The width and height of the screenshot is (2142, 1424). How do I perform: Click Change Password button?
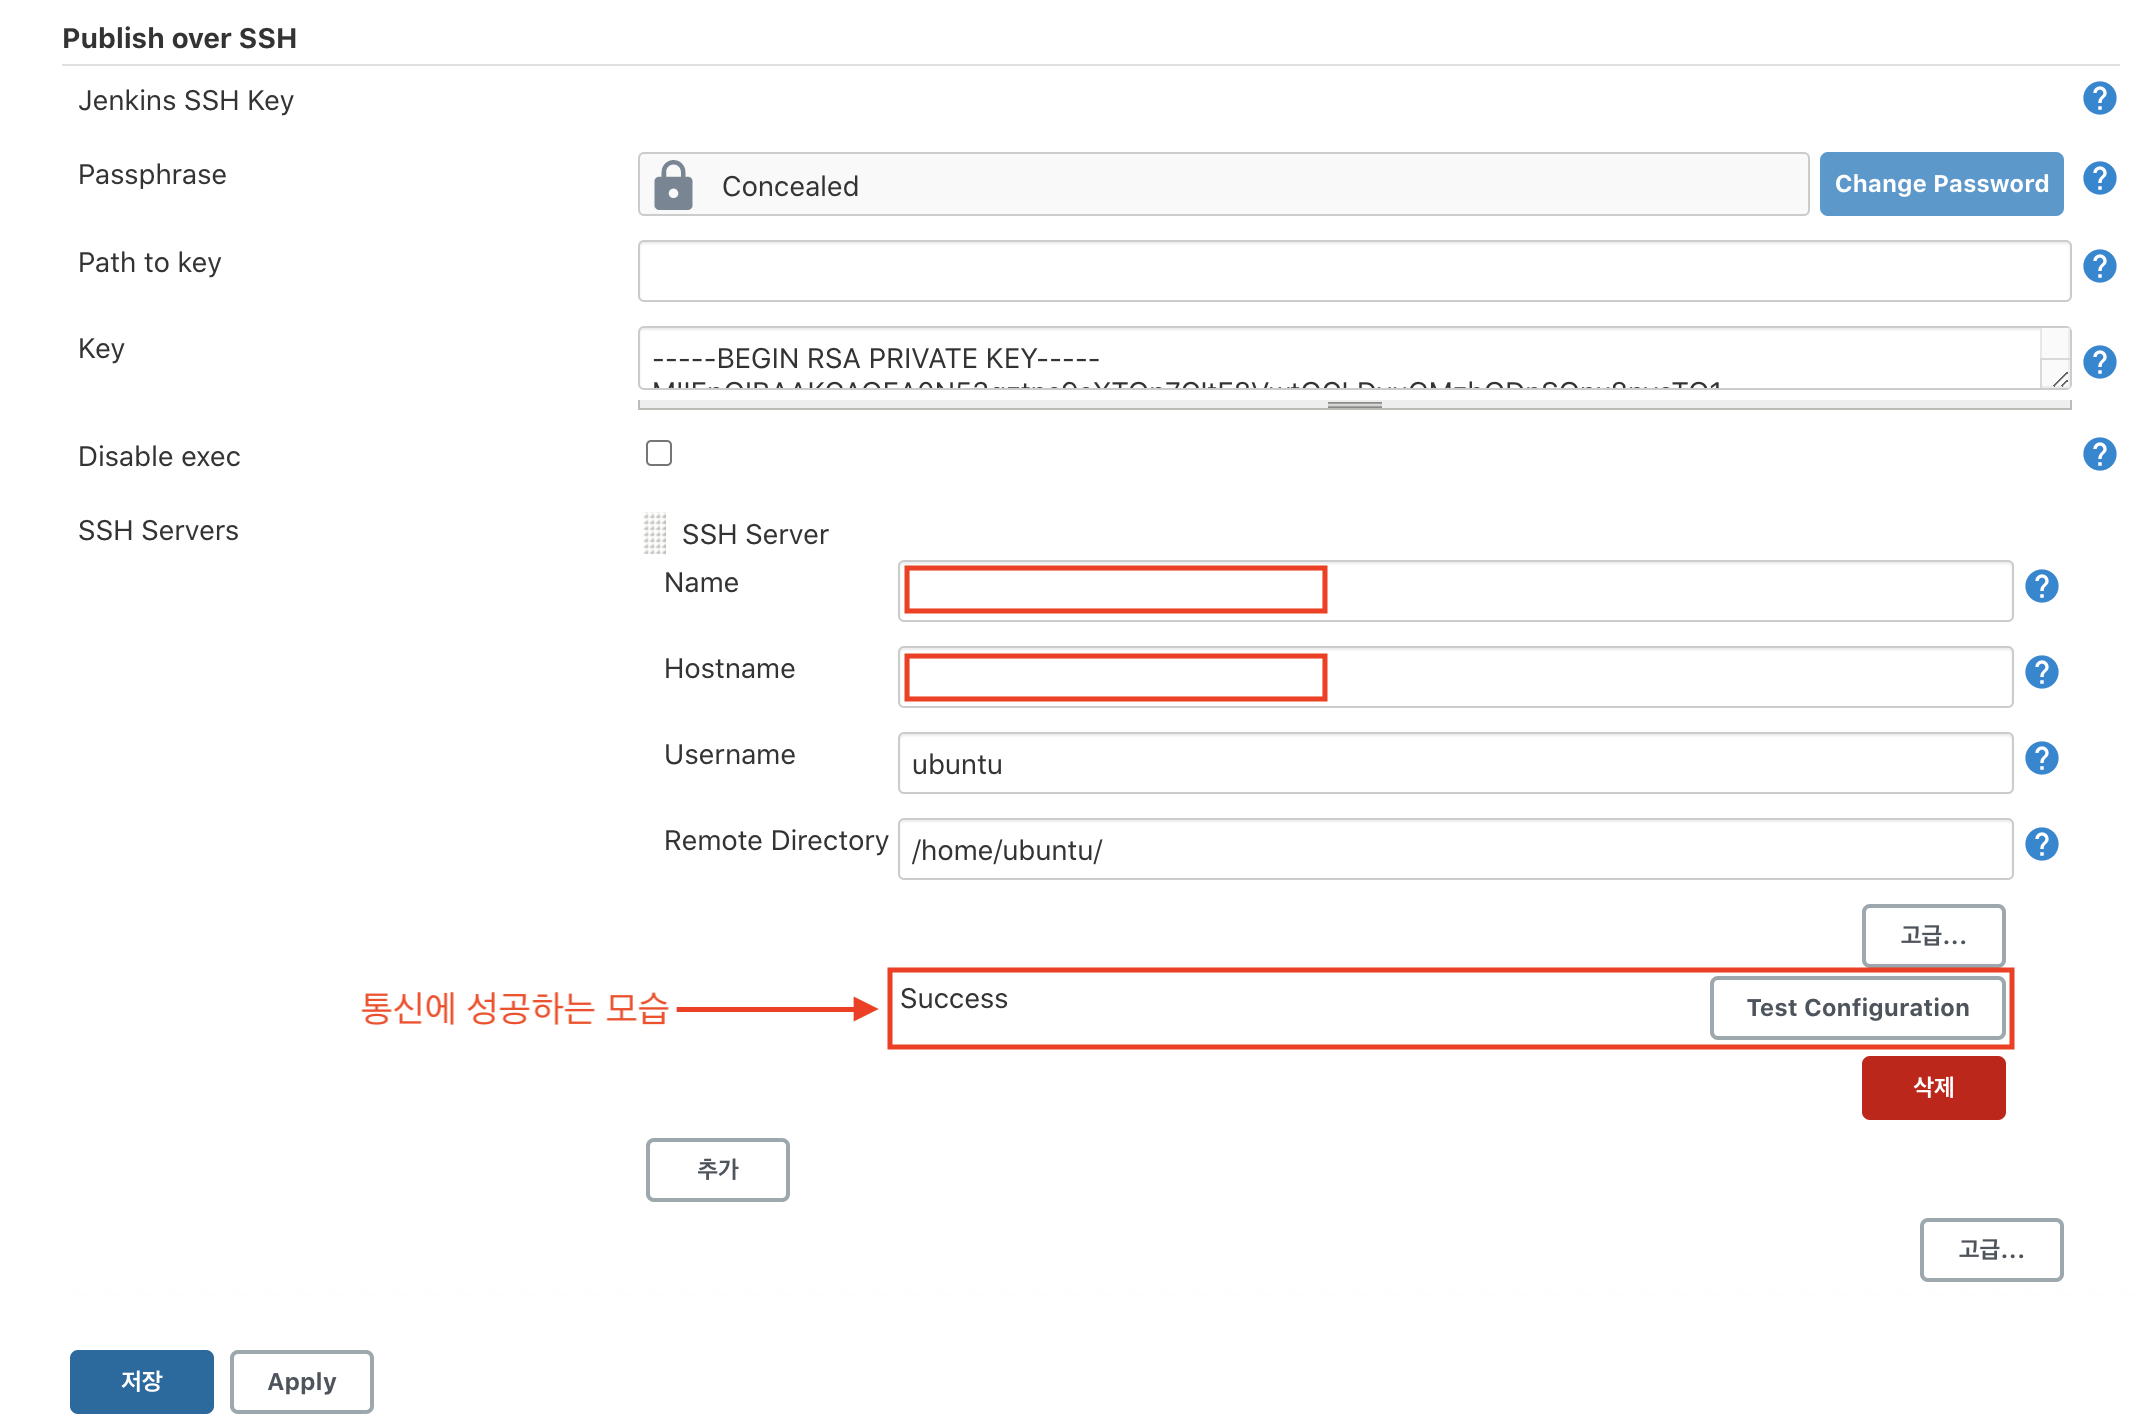1940,184
